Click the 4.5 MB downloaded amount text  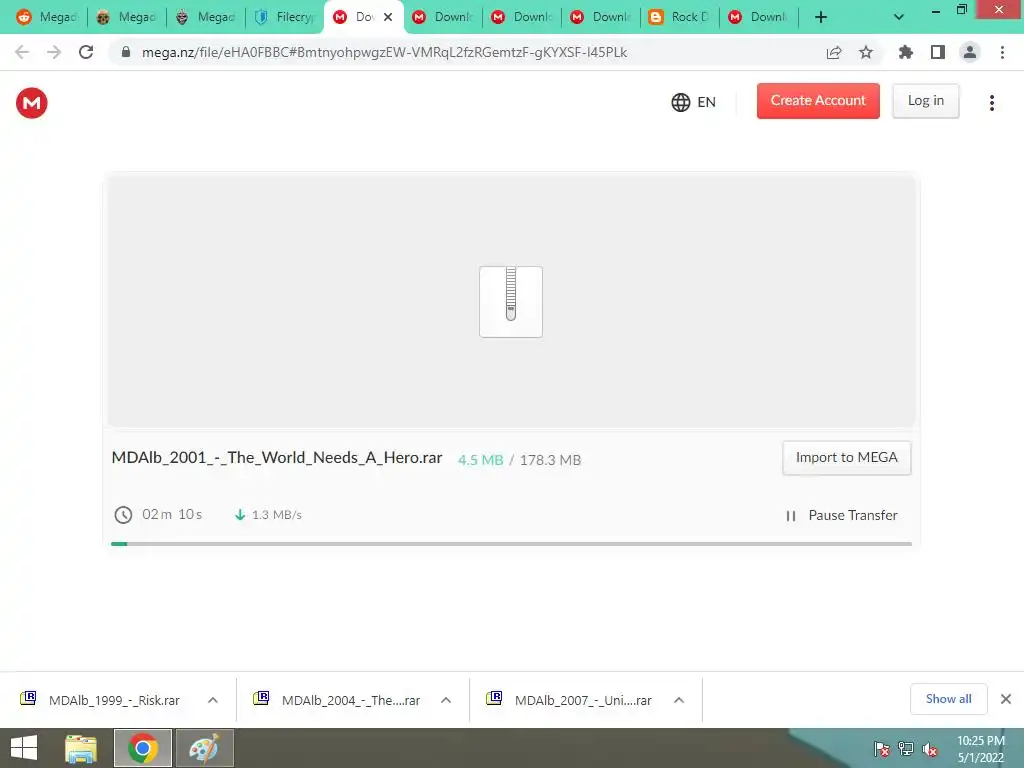coord(481,460)
